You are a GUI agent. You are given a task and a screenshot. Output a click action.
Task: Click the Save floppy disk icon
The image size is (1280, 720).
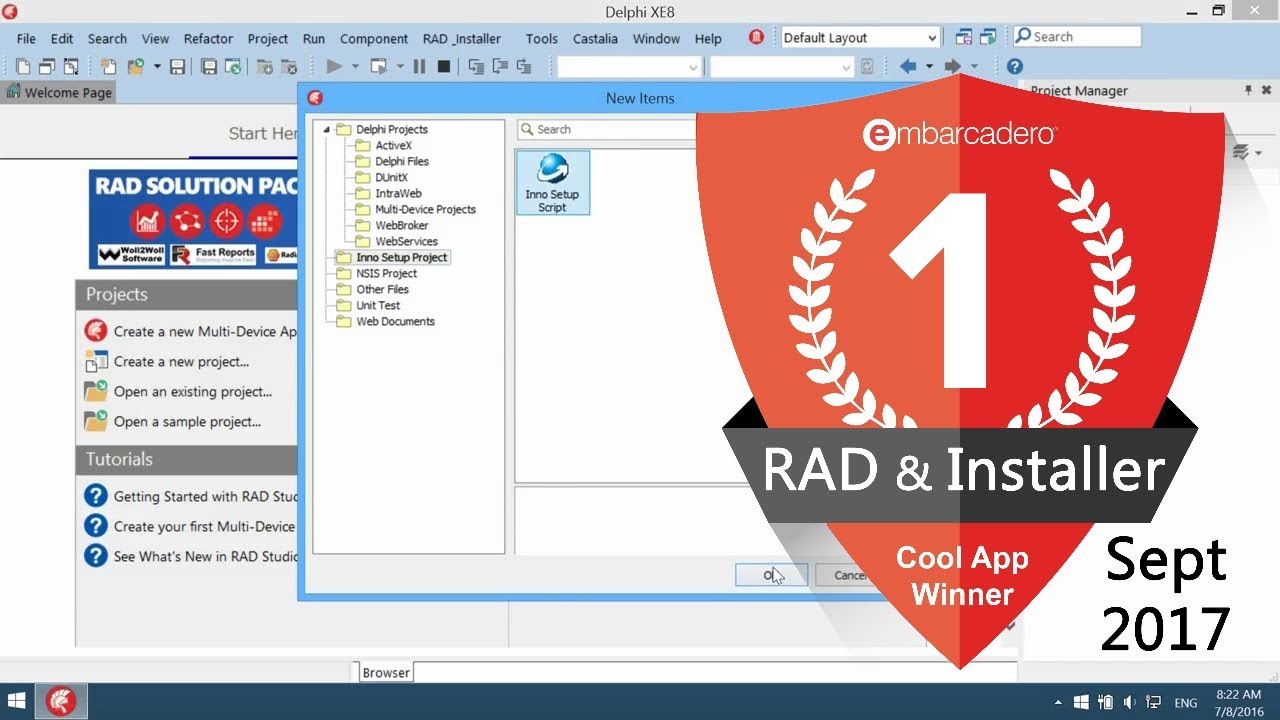coord(177,67)
